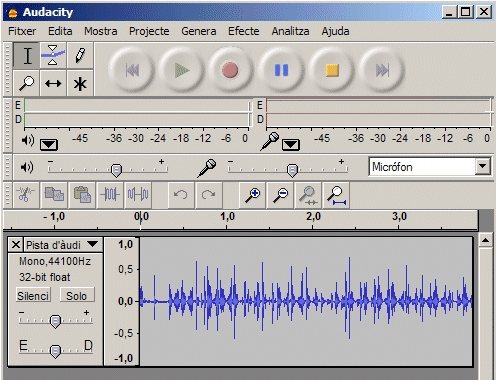Pause with the Pause button

click(281, 70)
